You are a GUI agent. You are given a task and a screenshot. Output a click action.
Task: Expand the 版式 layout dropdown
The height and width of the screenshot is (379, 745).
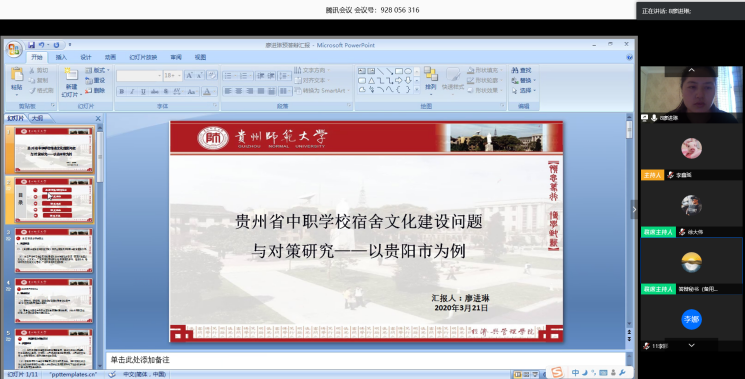pos(97,70)
